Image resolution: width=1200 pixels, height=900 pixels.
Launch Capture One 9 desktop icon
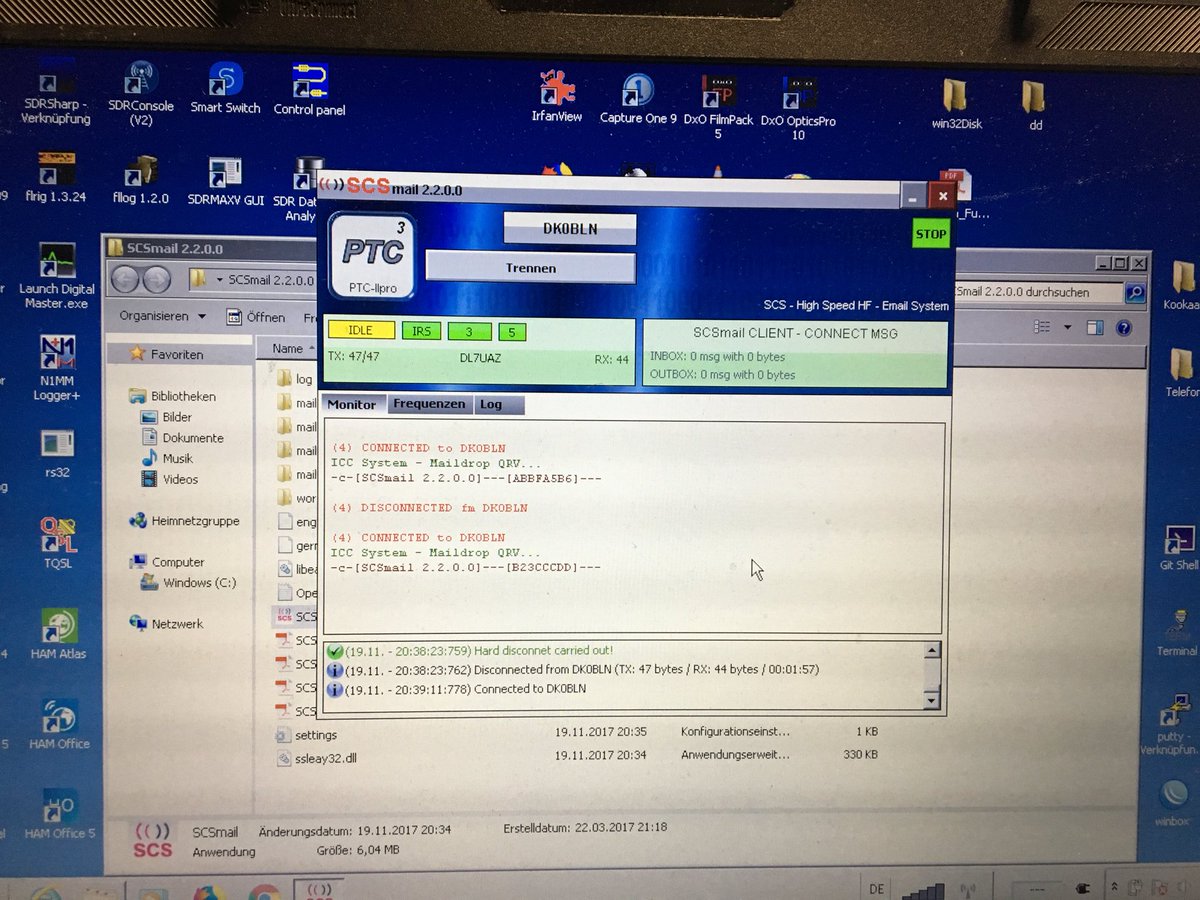pos(638,98)
